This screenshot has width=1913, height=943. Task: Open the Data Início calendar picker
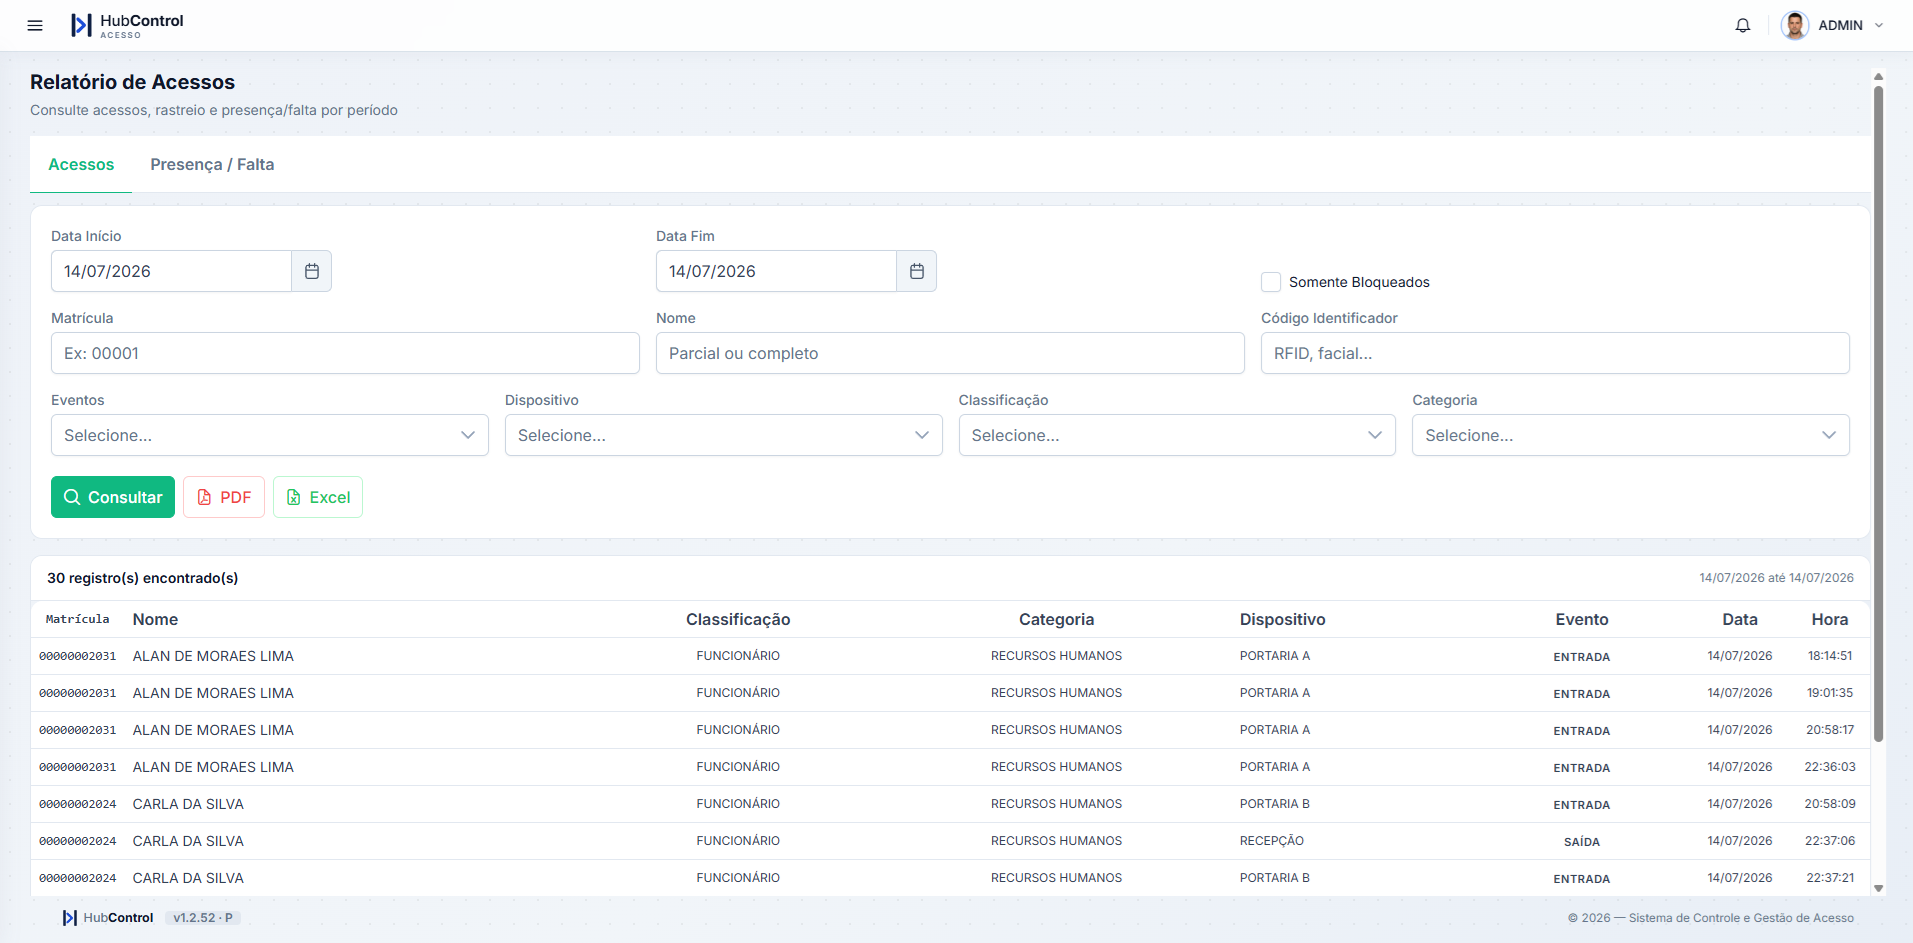[312, 271]
